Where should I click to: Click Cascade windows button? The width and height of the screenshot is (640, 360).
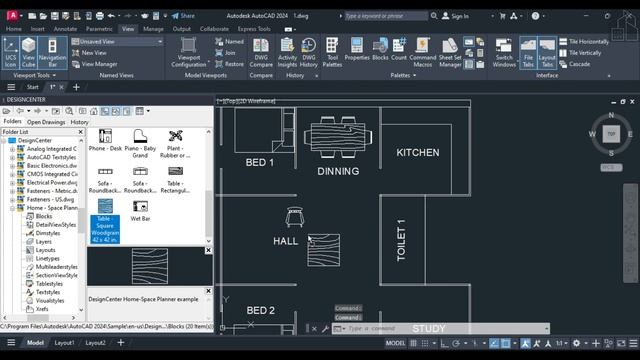click(x=575, y=64)
